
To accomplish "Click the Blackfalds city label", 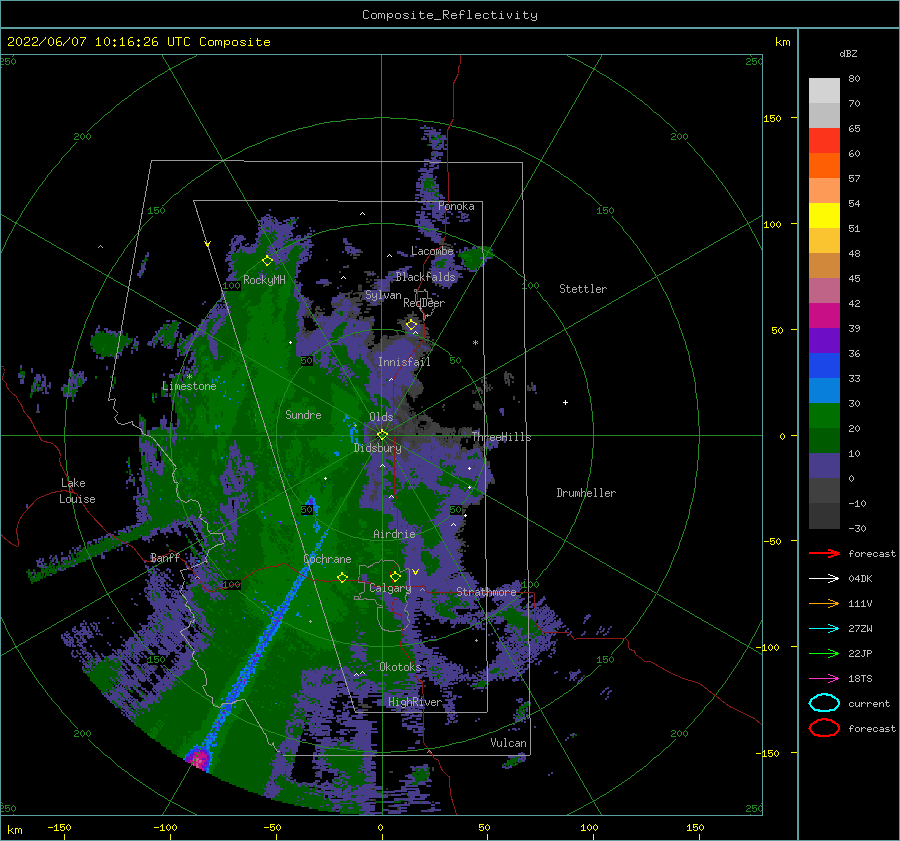I will click(x=425, y=277).
